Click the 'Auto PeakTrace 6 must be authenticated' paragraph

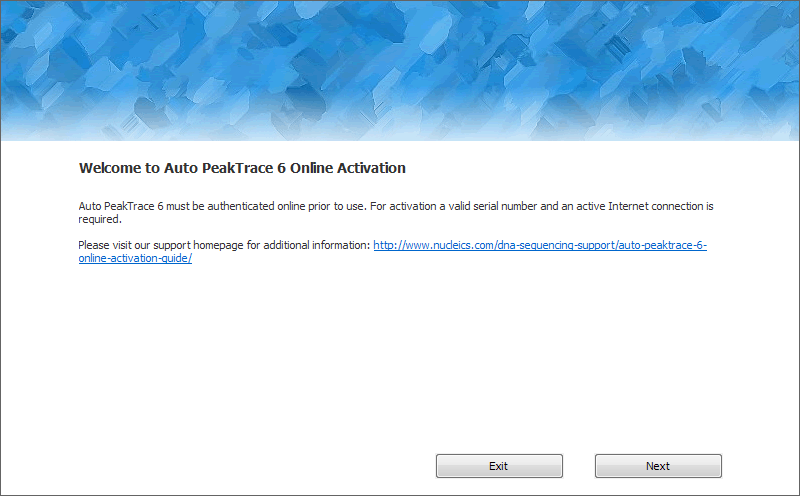pyautogui.click(x=395, y=212)
